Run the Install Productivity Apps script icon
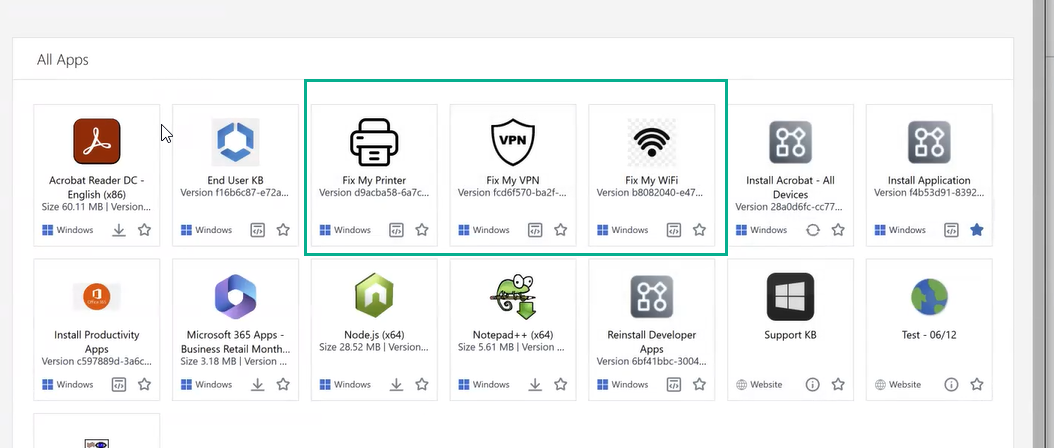Viewport: 1054px width, 448px height. [119, 385]
